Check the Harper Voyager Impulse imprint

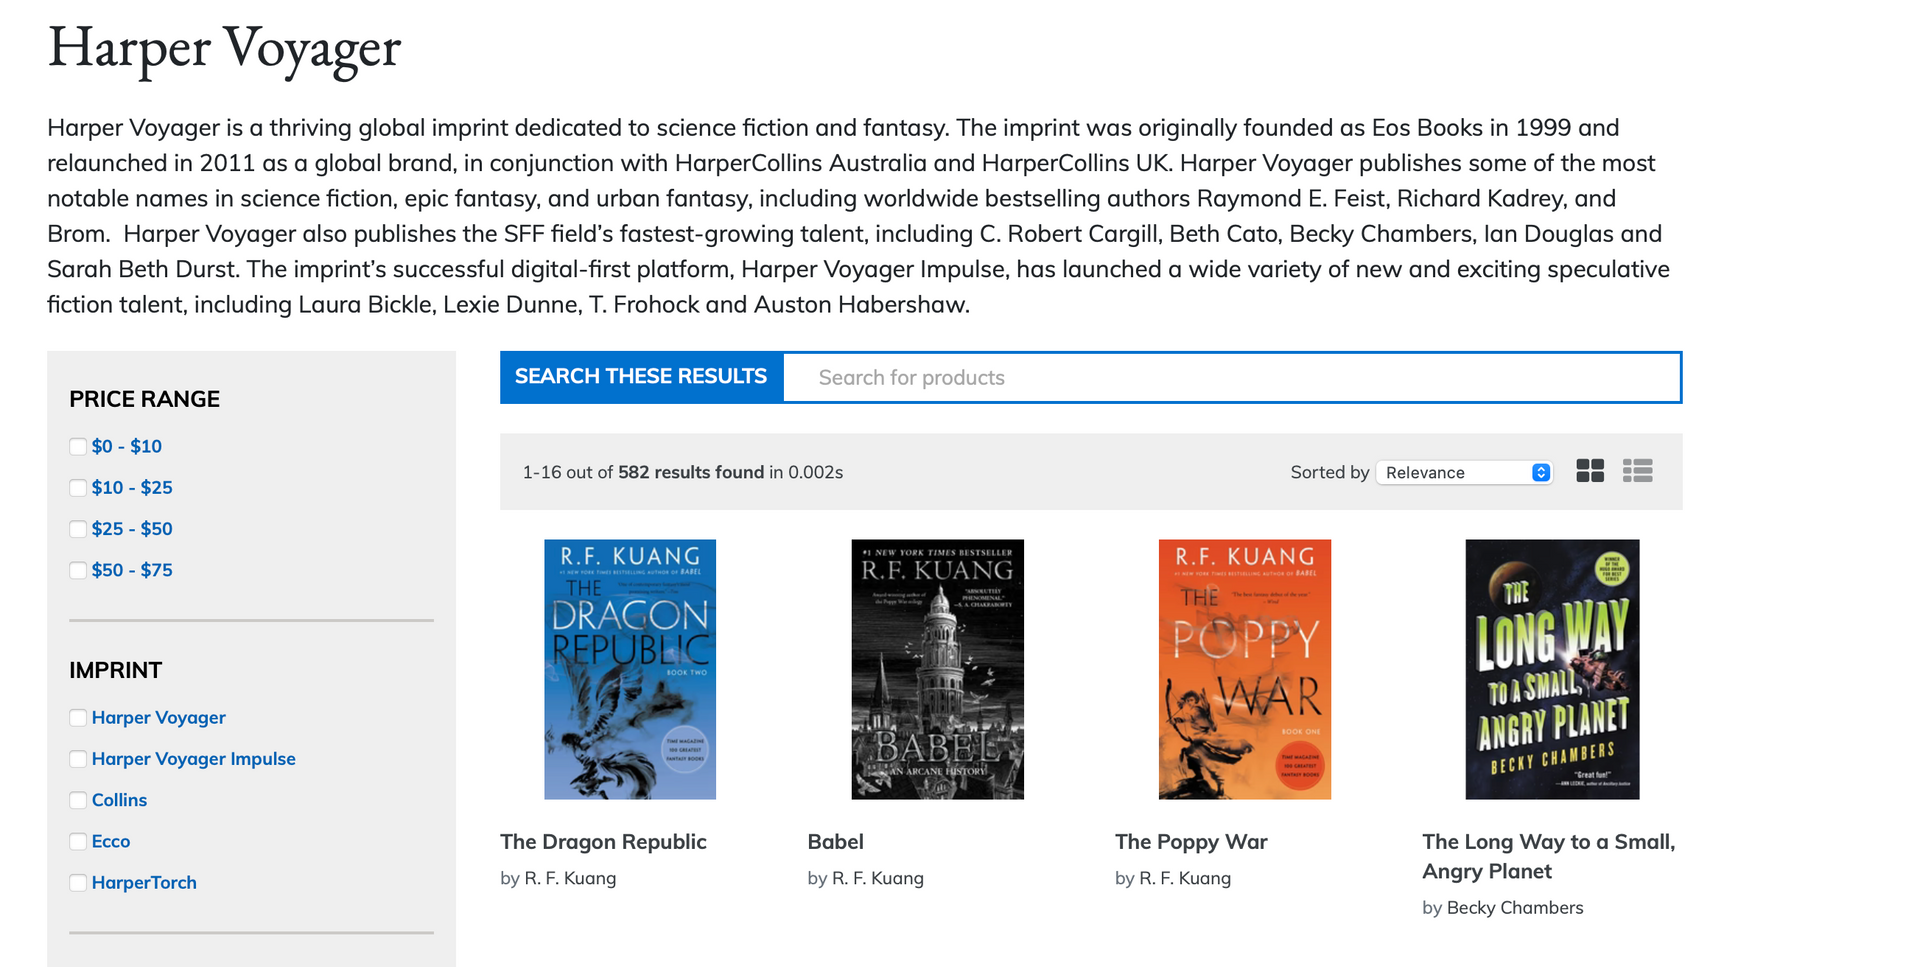(78, 758)
